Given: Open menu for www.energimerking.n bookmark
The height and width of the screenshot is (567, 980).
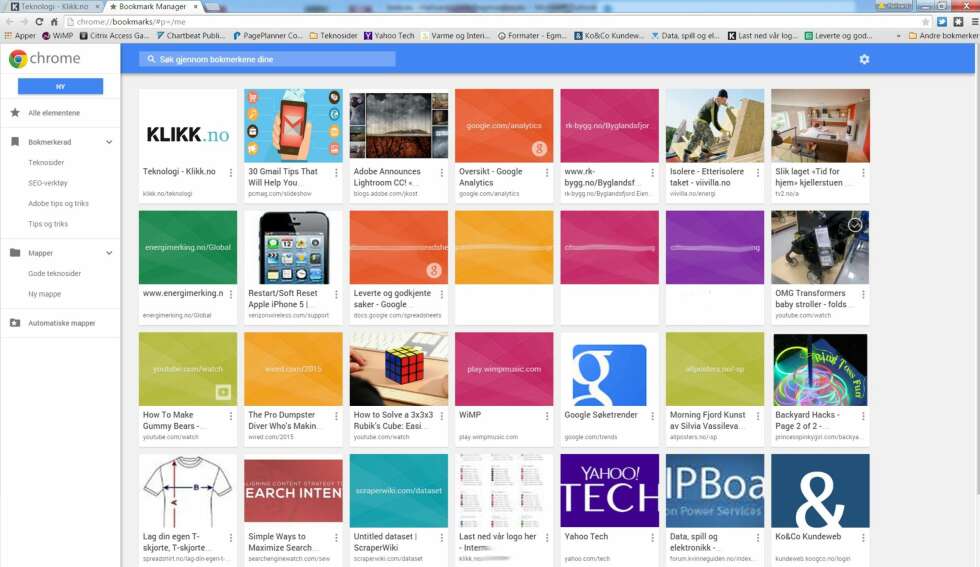Looking at the screenshot, I should point(231,294).
